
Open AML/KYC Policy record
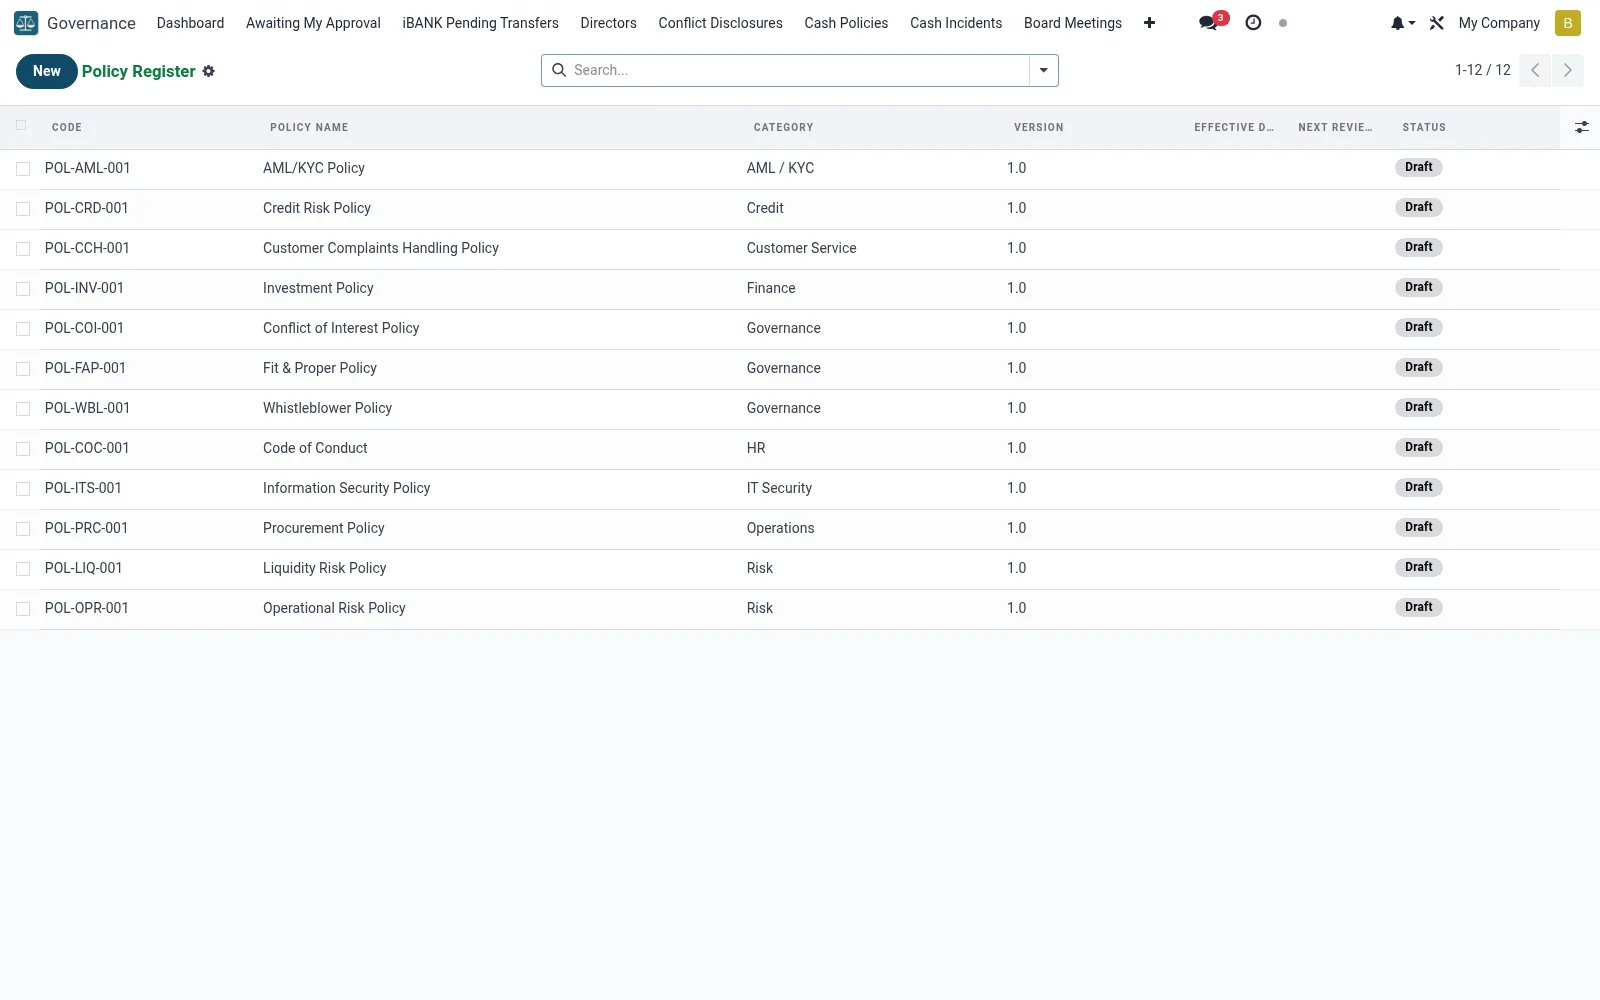pyautogui.click(x=314, y=168)
